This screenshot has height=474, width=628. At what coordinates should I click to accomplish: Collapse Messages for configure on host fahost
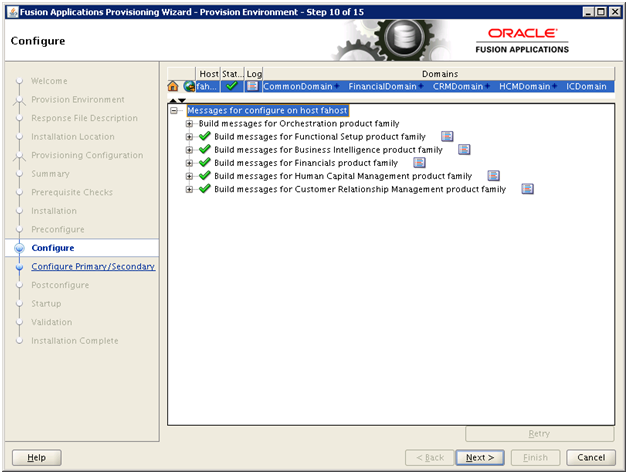pos(174,111)
